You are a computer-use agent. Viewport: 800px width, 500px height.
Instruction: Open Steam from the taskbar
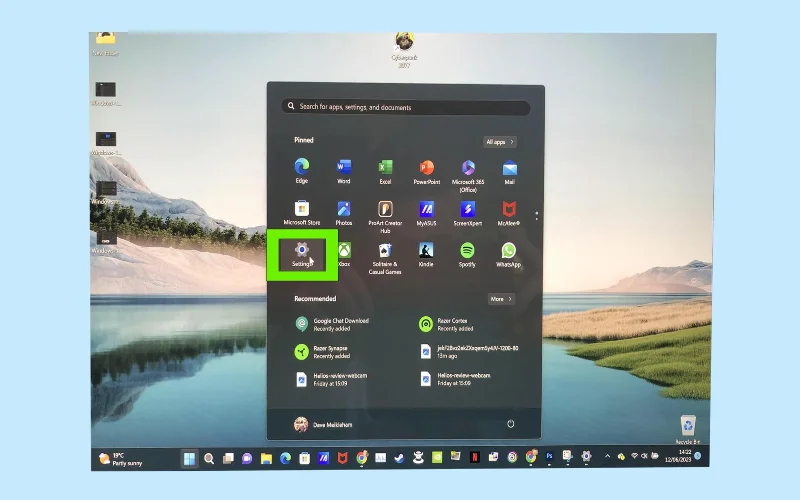click(399, 458)
